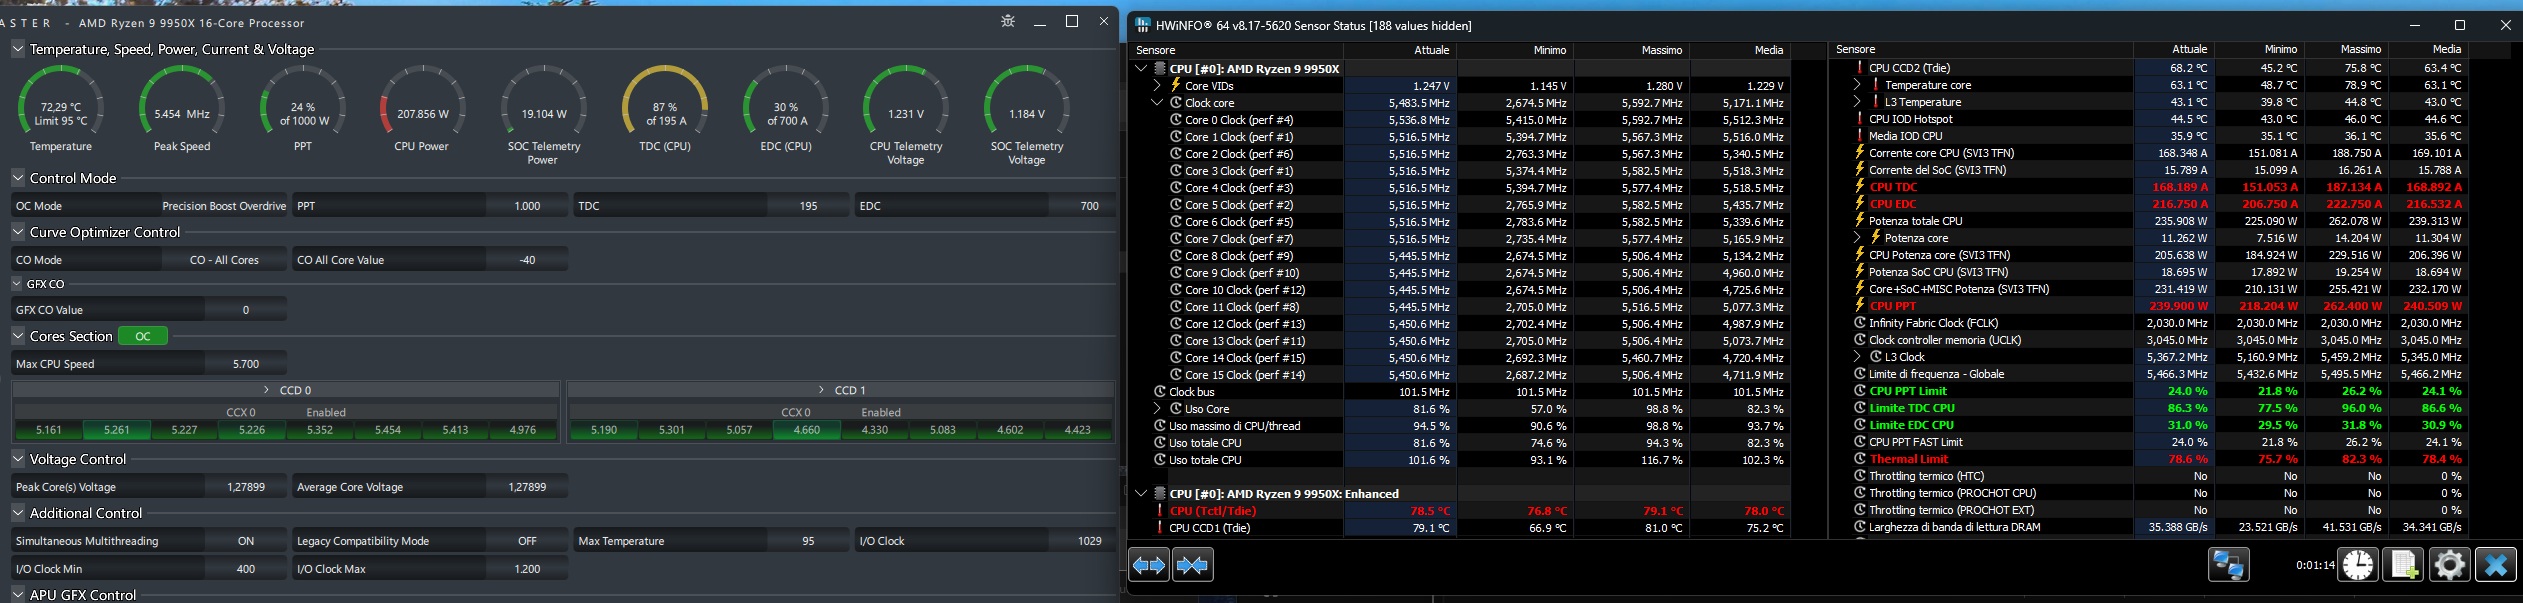The width and height of the screenshot is (2523, 603).
Task: Click left panel Attuale column header
Action: (1400, 50)
